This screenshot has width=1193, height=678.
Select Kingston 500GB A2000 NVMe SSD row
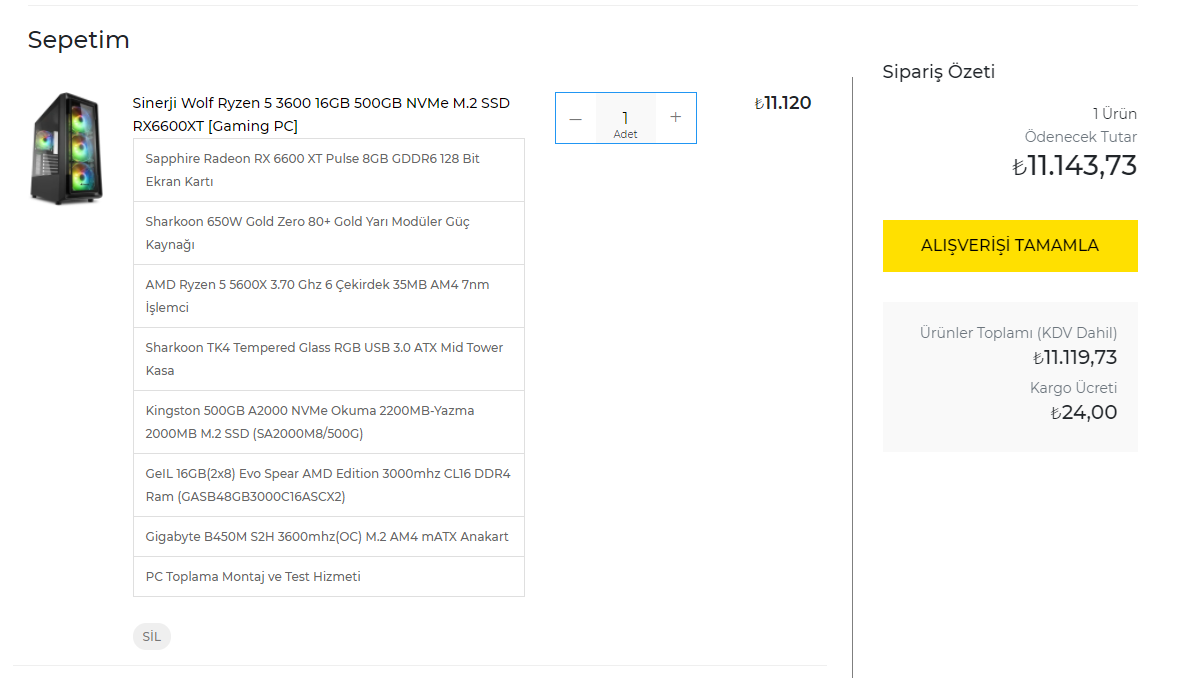pyautogui.click(x=329, y=422)
